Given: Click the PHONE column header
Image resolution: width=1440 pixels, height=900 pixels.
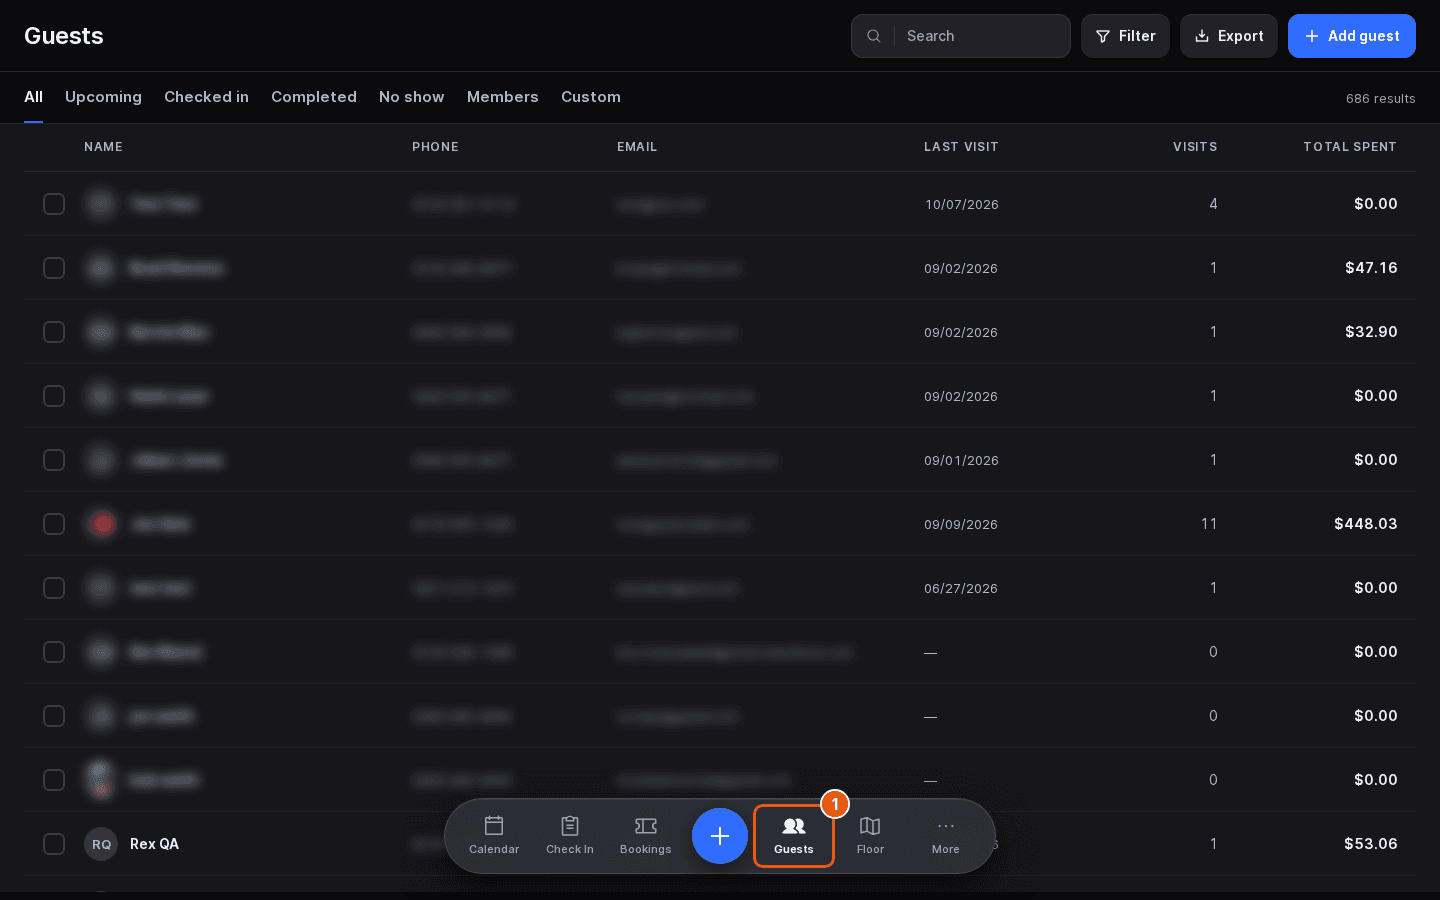Looking at the screenshot, I should pyautogui.click(x=435, y=147).
